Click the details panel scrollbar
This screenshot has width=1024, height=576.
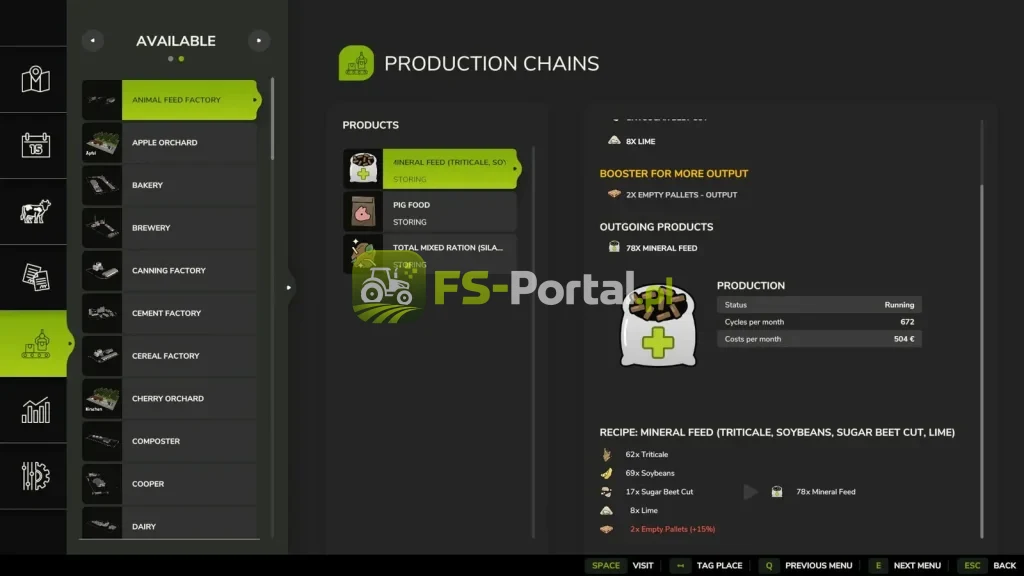point(982,360)
